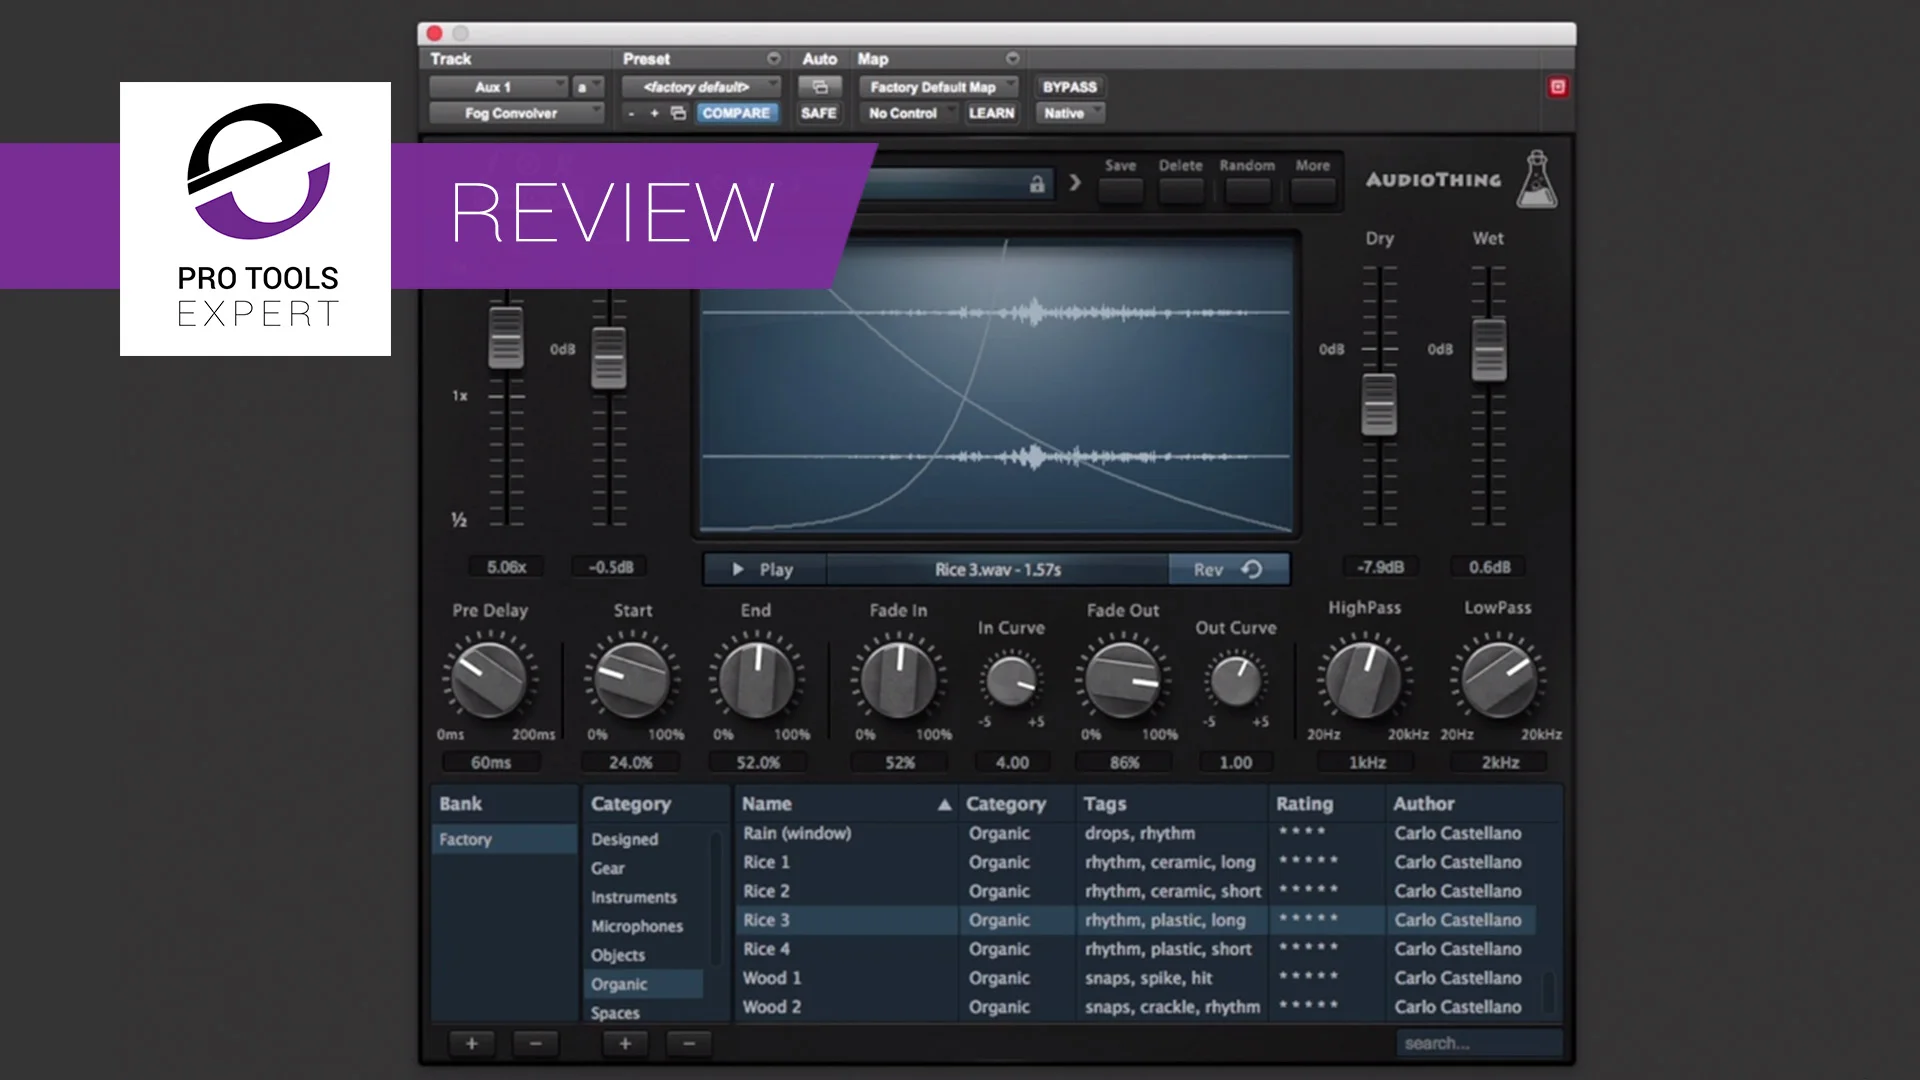
Task: Click the next-preset arrow after the preset name
Action: coord(1074,184)
